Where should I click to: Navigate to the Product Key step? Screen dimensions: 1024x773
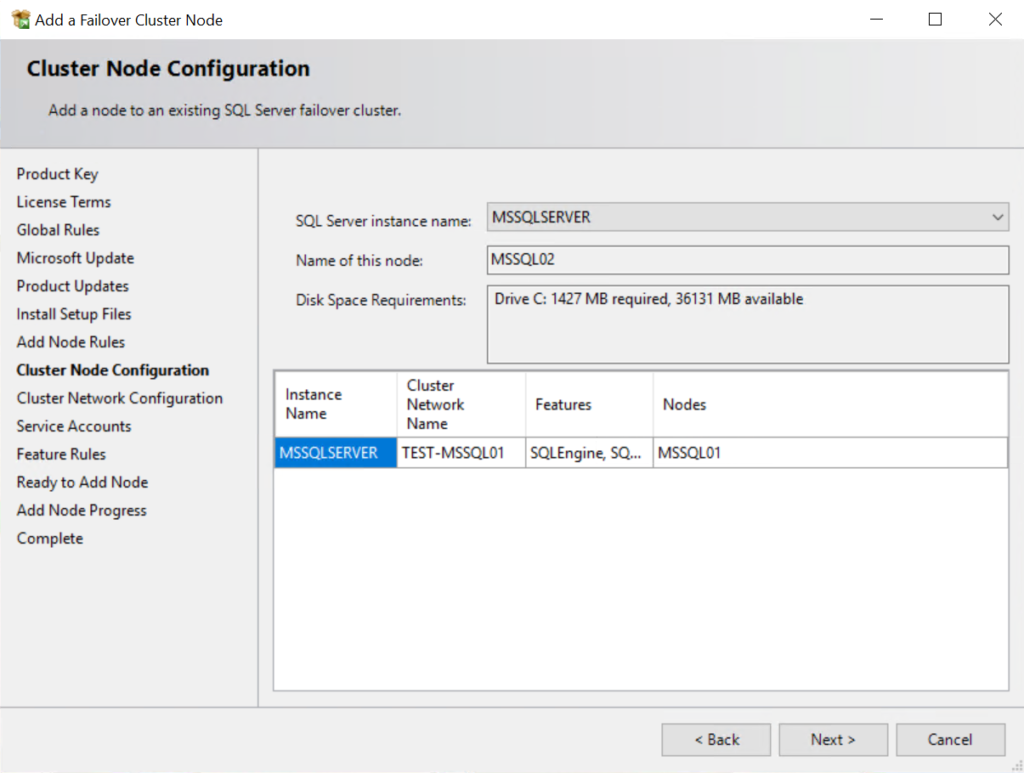[57, 173]
